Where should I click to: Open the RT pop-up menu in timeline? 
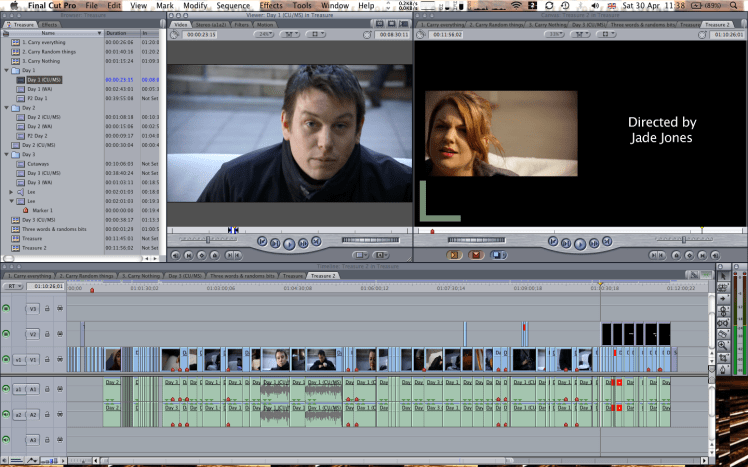tap(13, 286)
